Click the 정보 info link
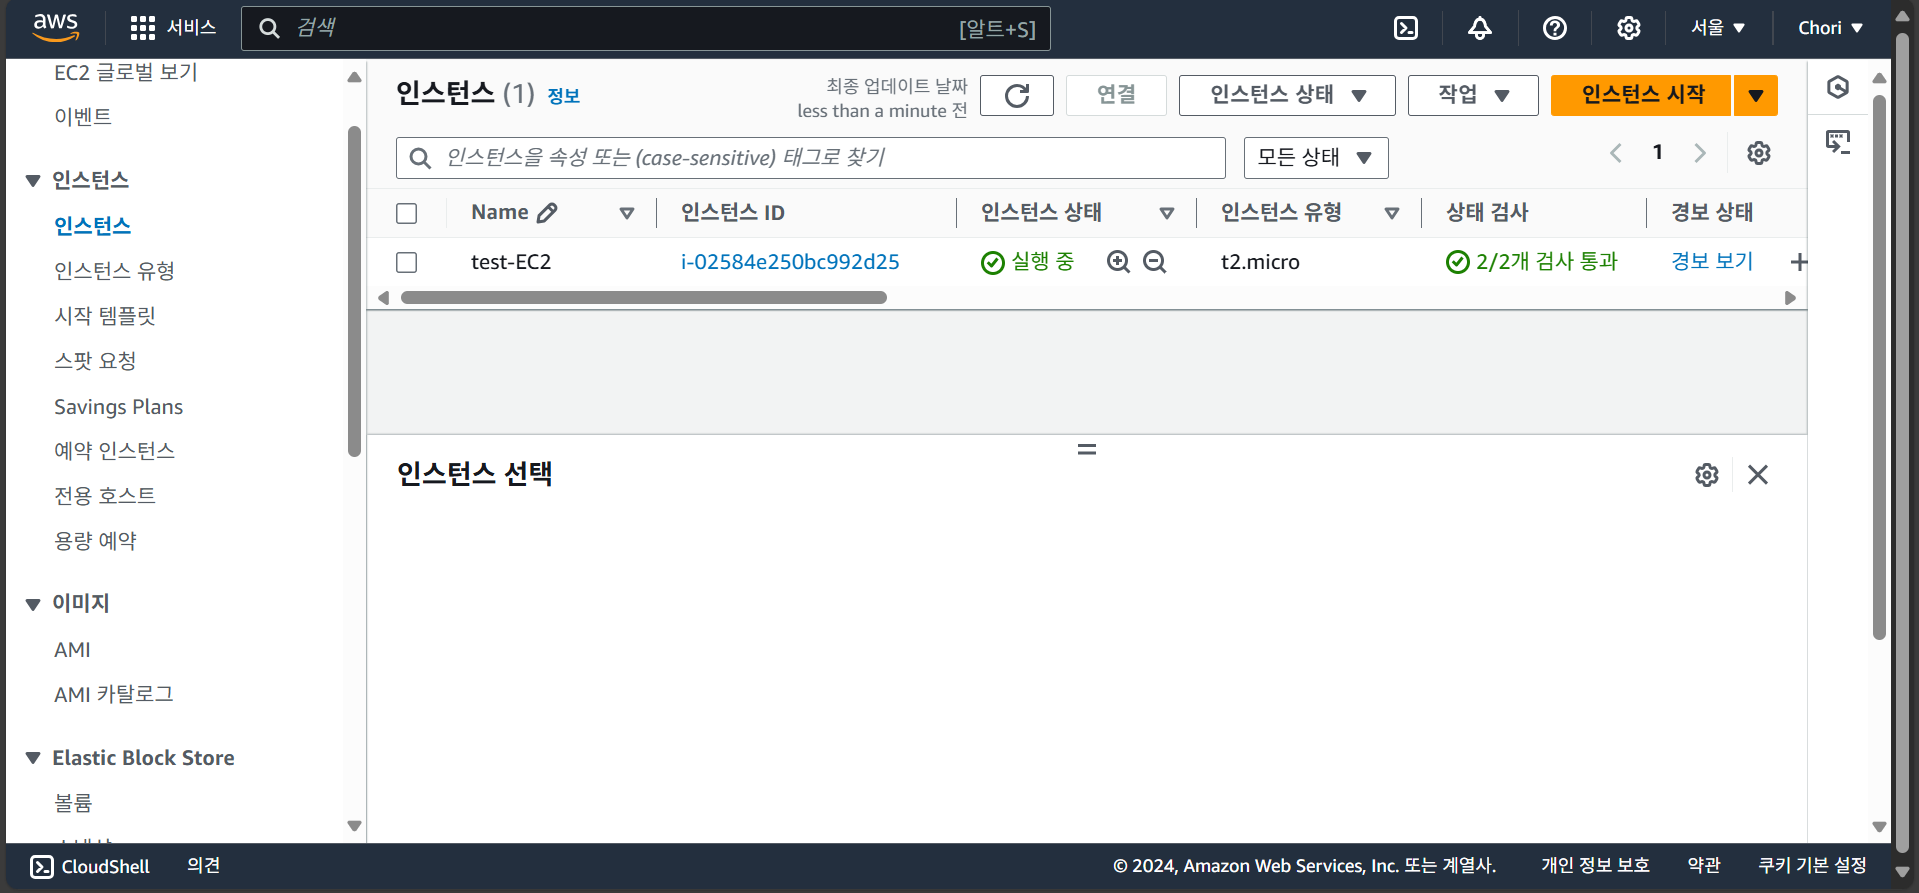Viewport: 1919px width, 893px height. (x=563, y=96)
